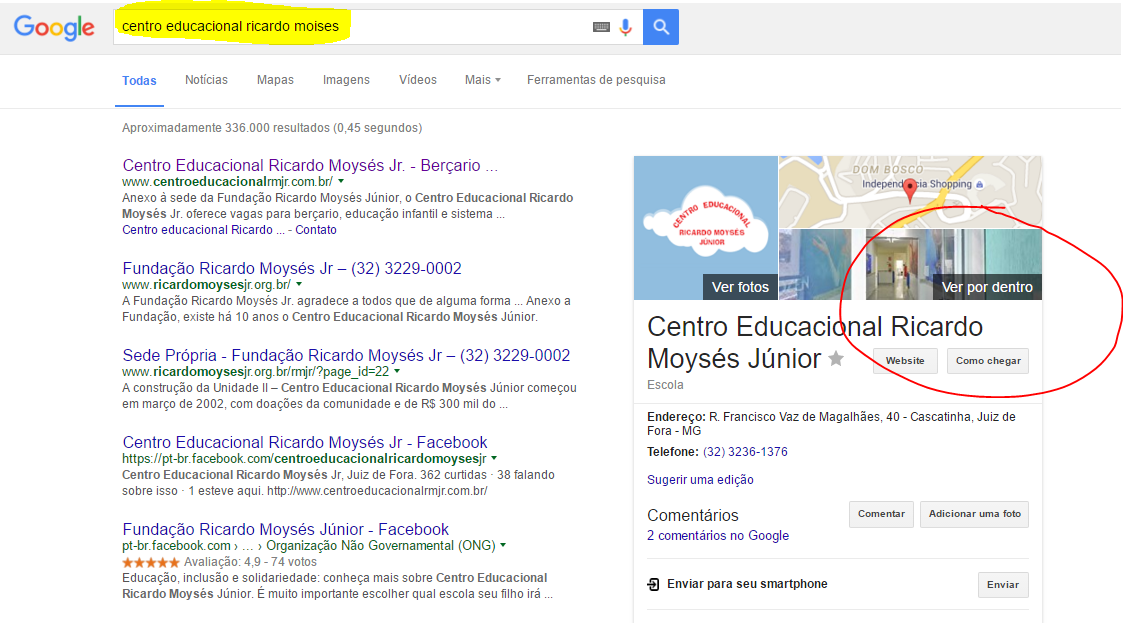
Task: Click the Centro Educacional Ricardo Moysés Júnior panel title
Action: pyautogui.click(x=815, y=342)
